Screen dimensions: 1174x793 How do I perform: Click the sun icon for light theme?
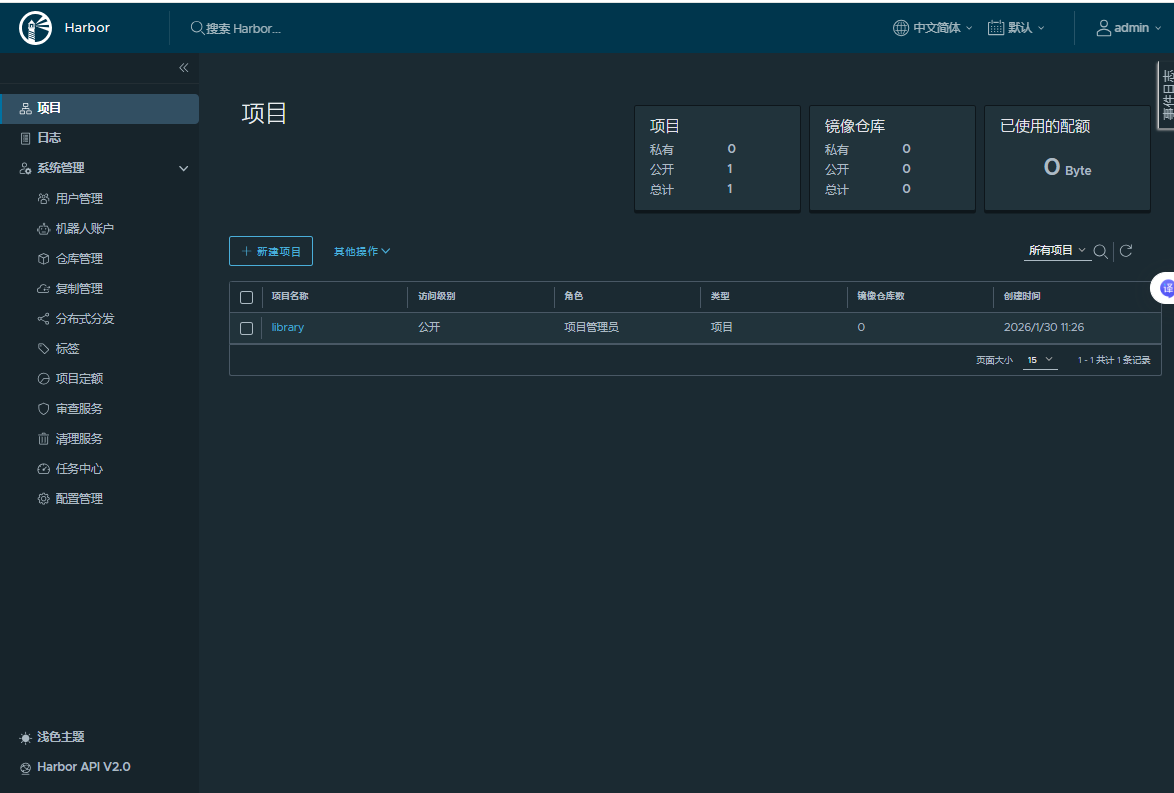25,738
